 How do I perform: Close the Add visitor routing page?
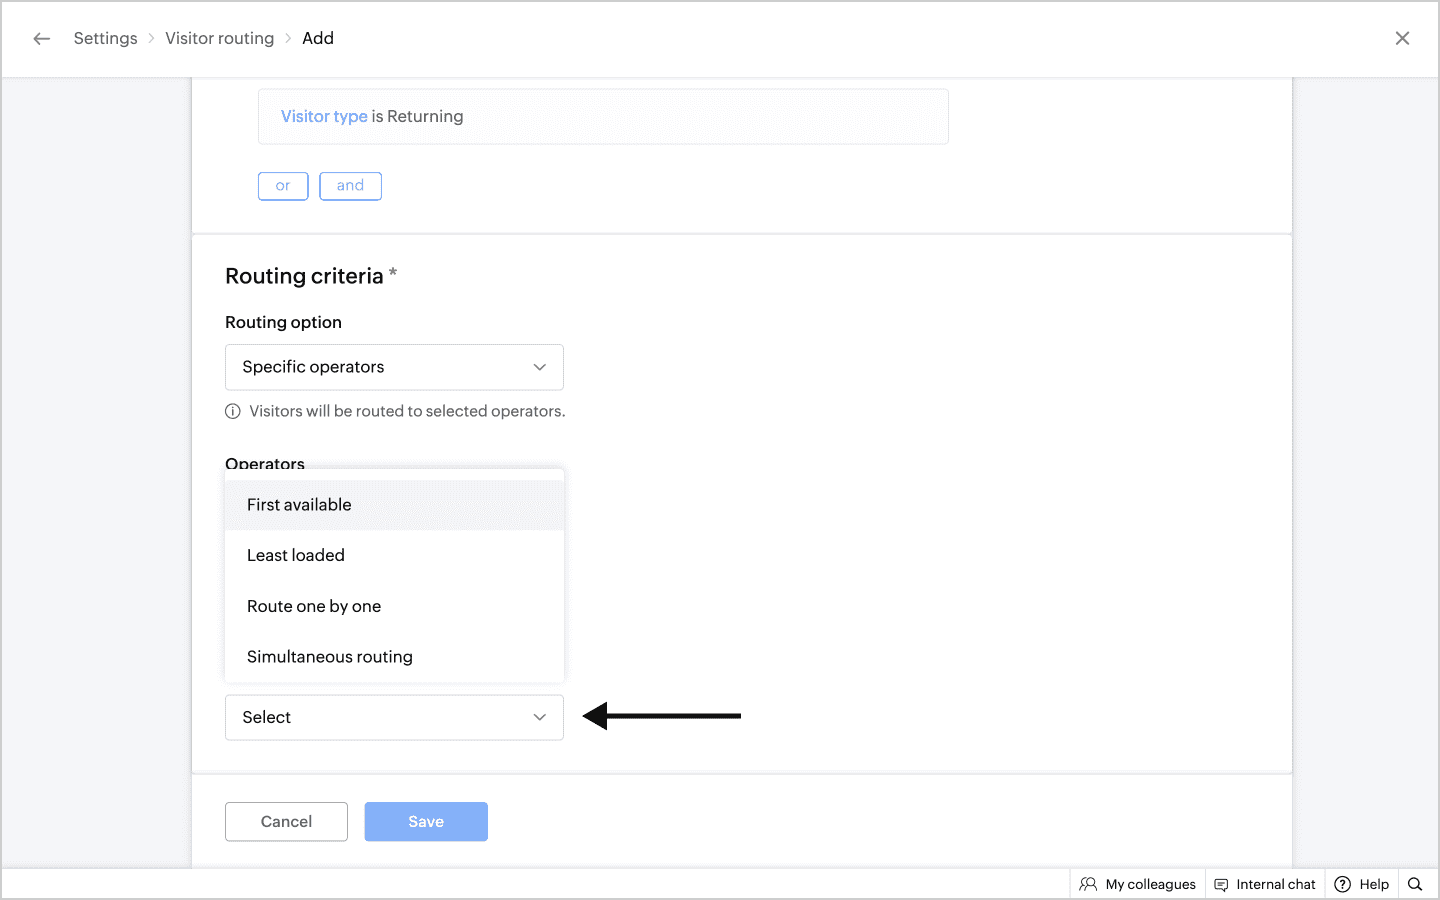pyautogui.click(x=1402, y=39)
